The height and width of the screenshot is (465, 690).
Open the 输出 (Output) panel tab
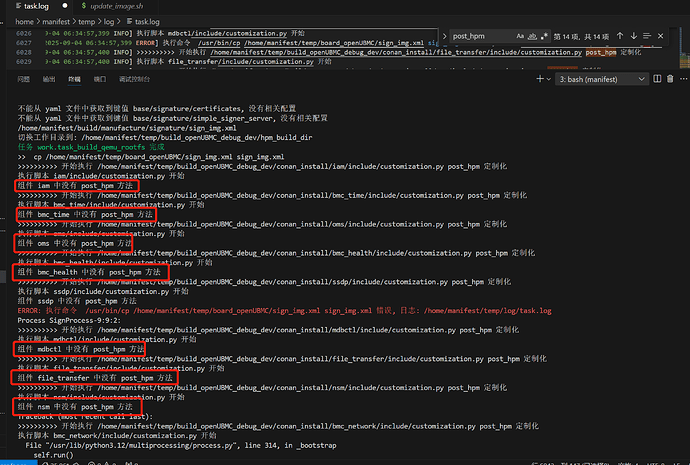click(x=49, y=79)
